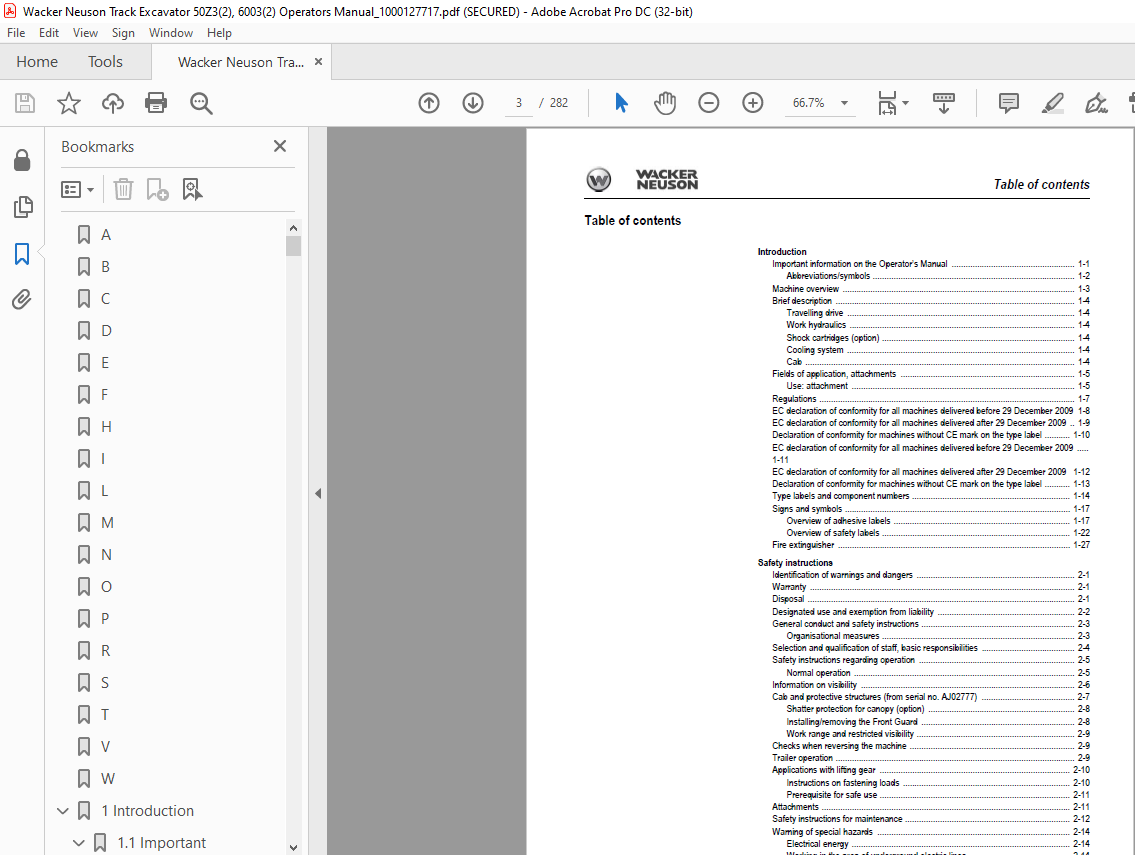Close the Bookmarks panel
The height and width of the screenshot is (855, 1135).
pos(280,146)
